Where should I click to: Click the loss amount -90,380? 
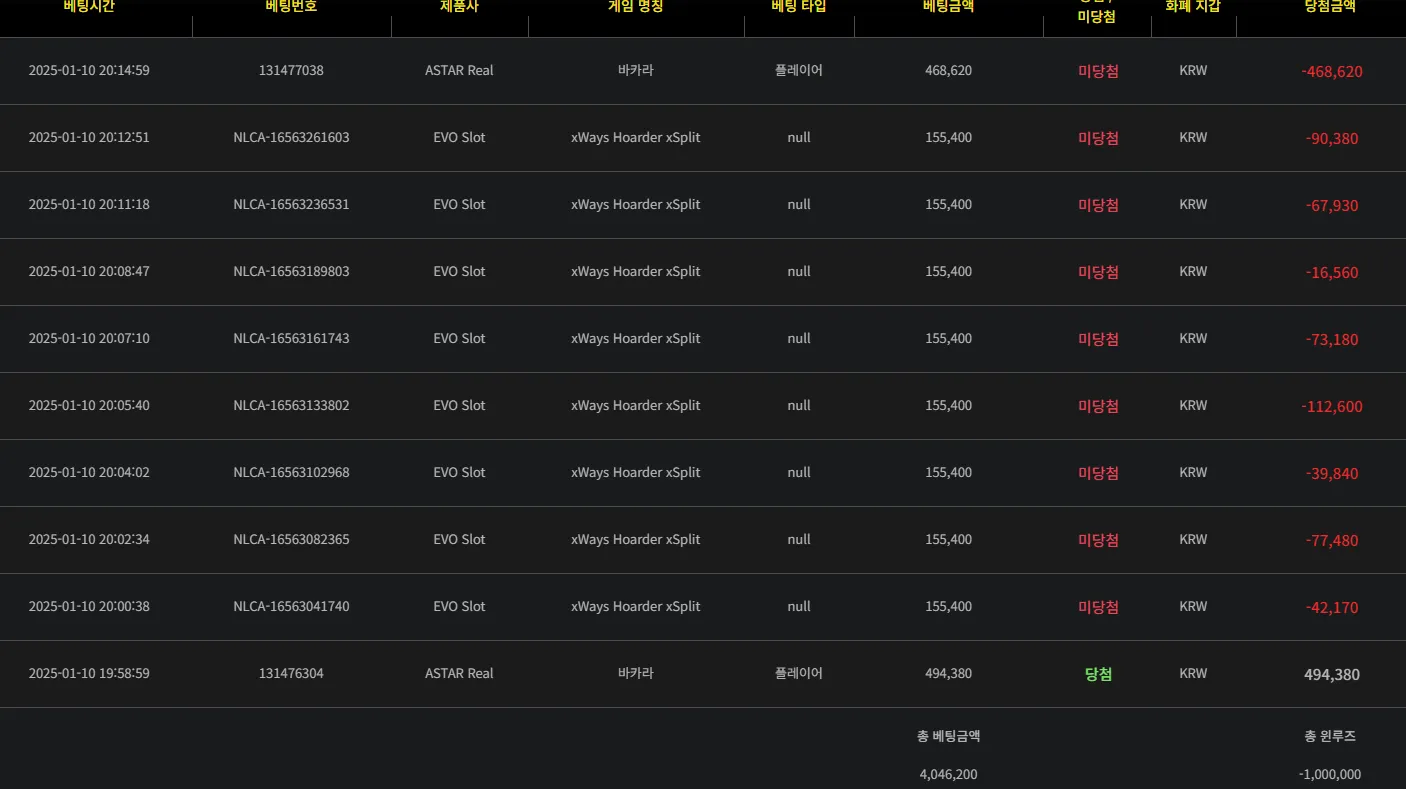1332,139
